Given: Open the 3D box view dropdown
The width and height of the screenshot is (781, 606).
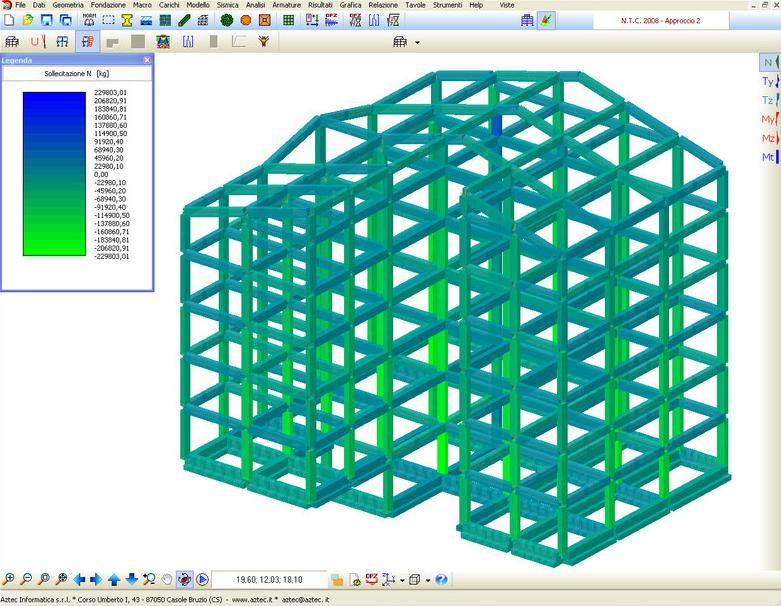Looking at the screenshot, I should 427,580.
